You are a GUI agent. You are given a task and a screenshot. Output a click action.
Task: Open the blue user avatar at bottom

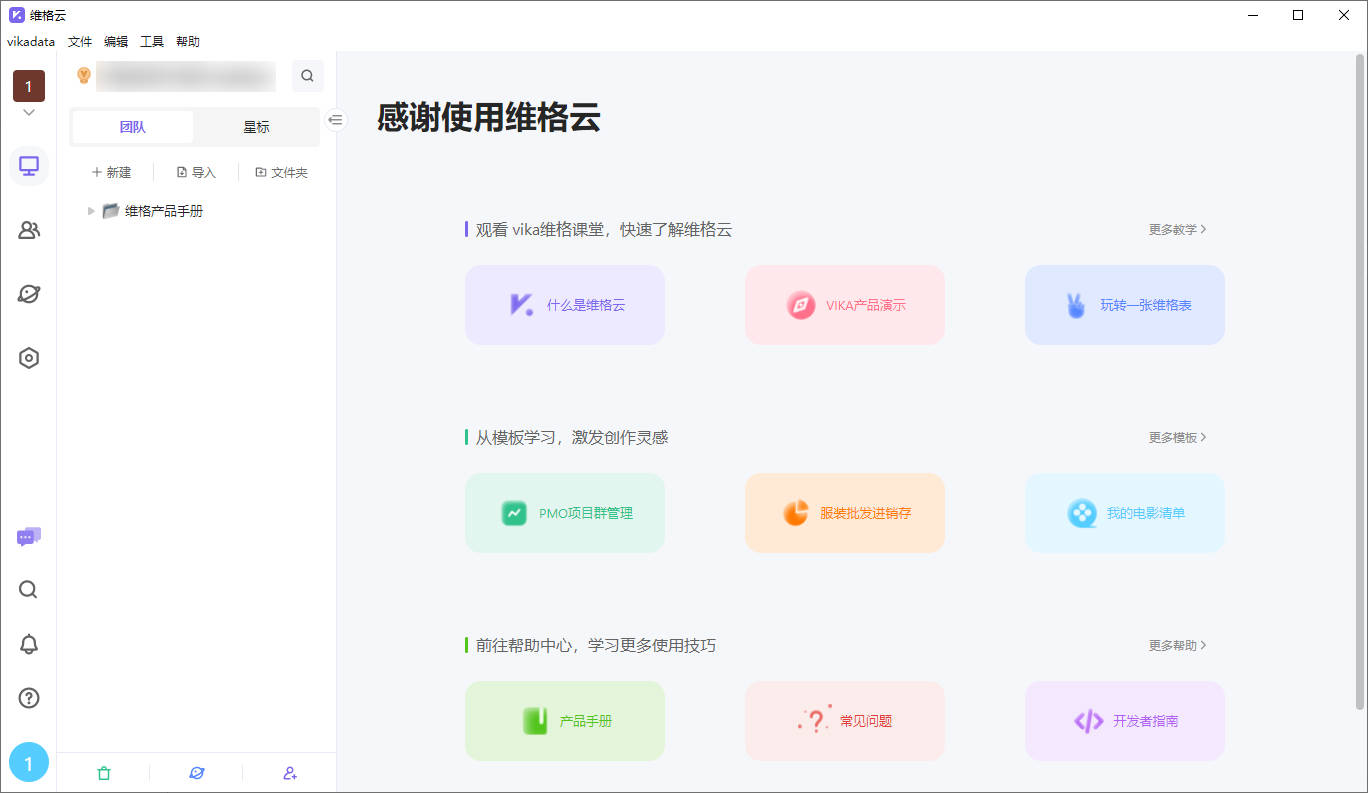click(x=29, y=763)
